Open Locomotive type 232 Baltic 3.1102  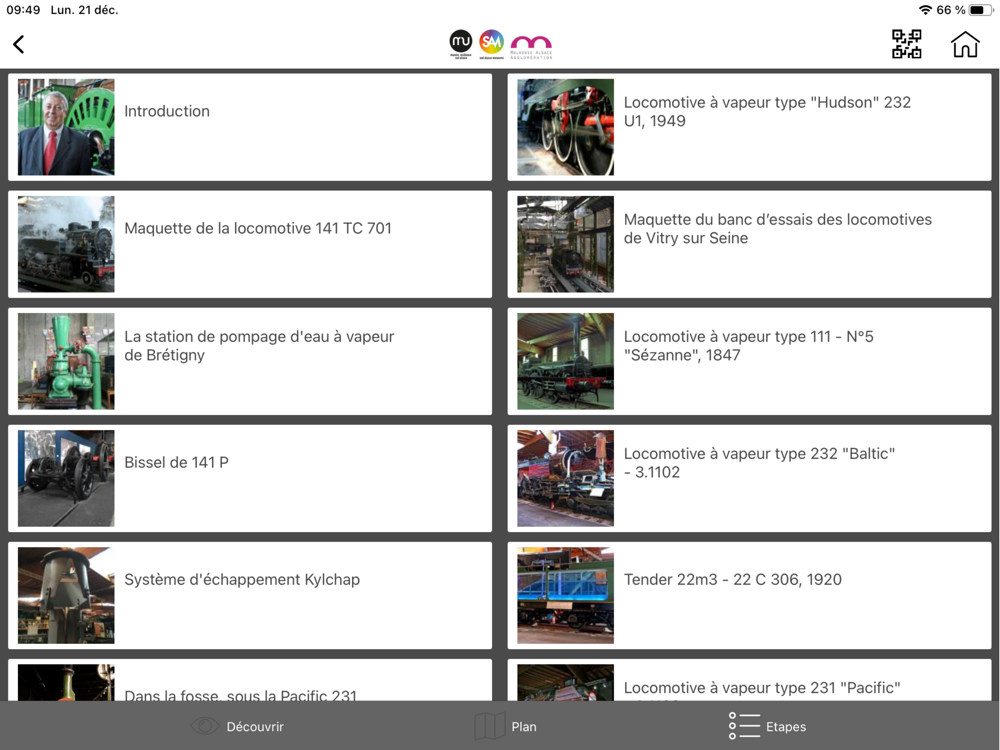[x=749, y=478]
